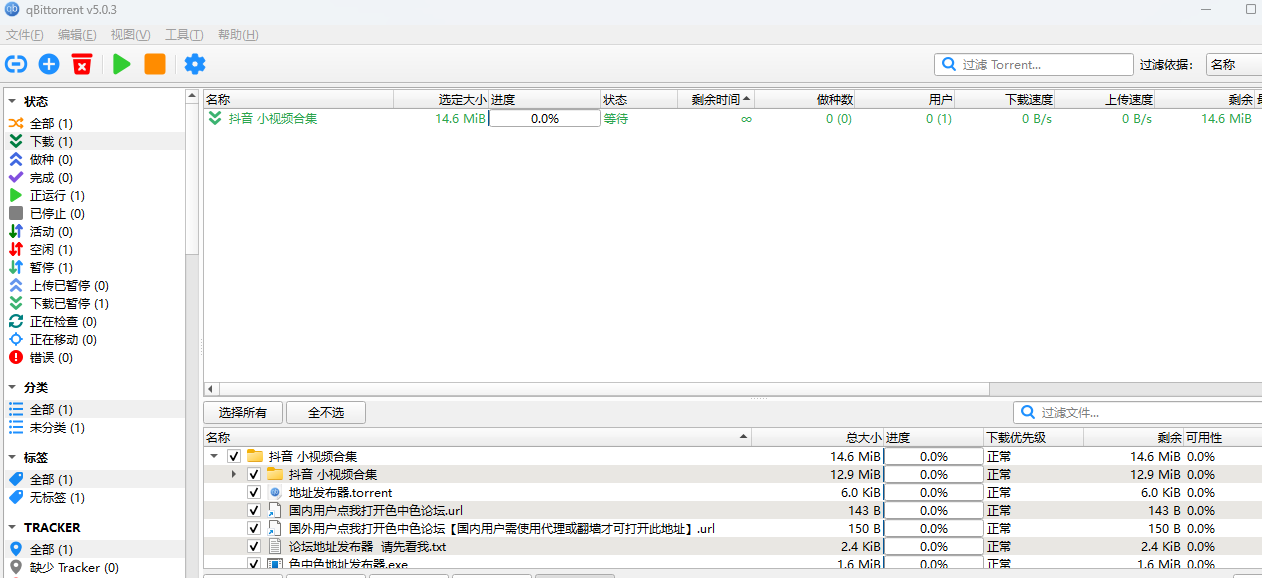This screenshot has width=1262, height=578.
Task: Click the add torrent link toolbar icon
Action: click(16, 64)
